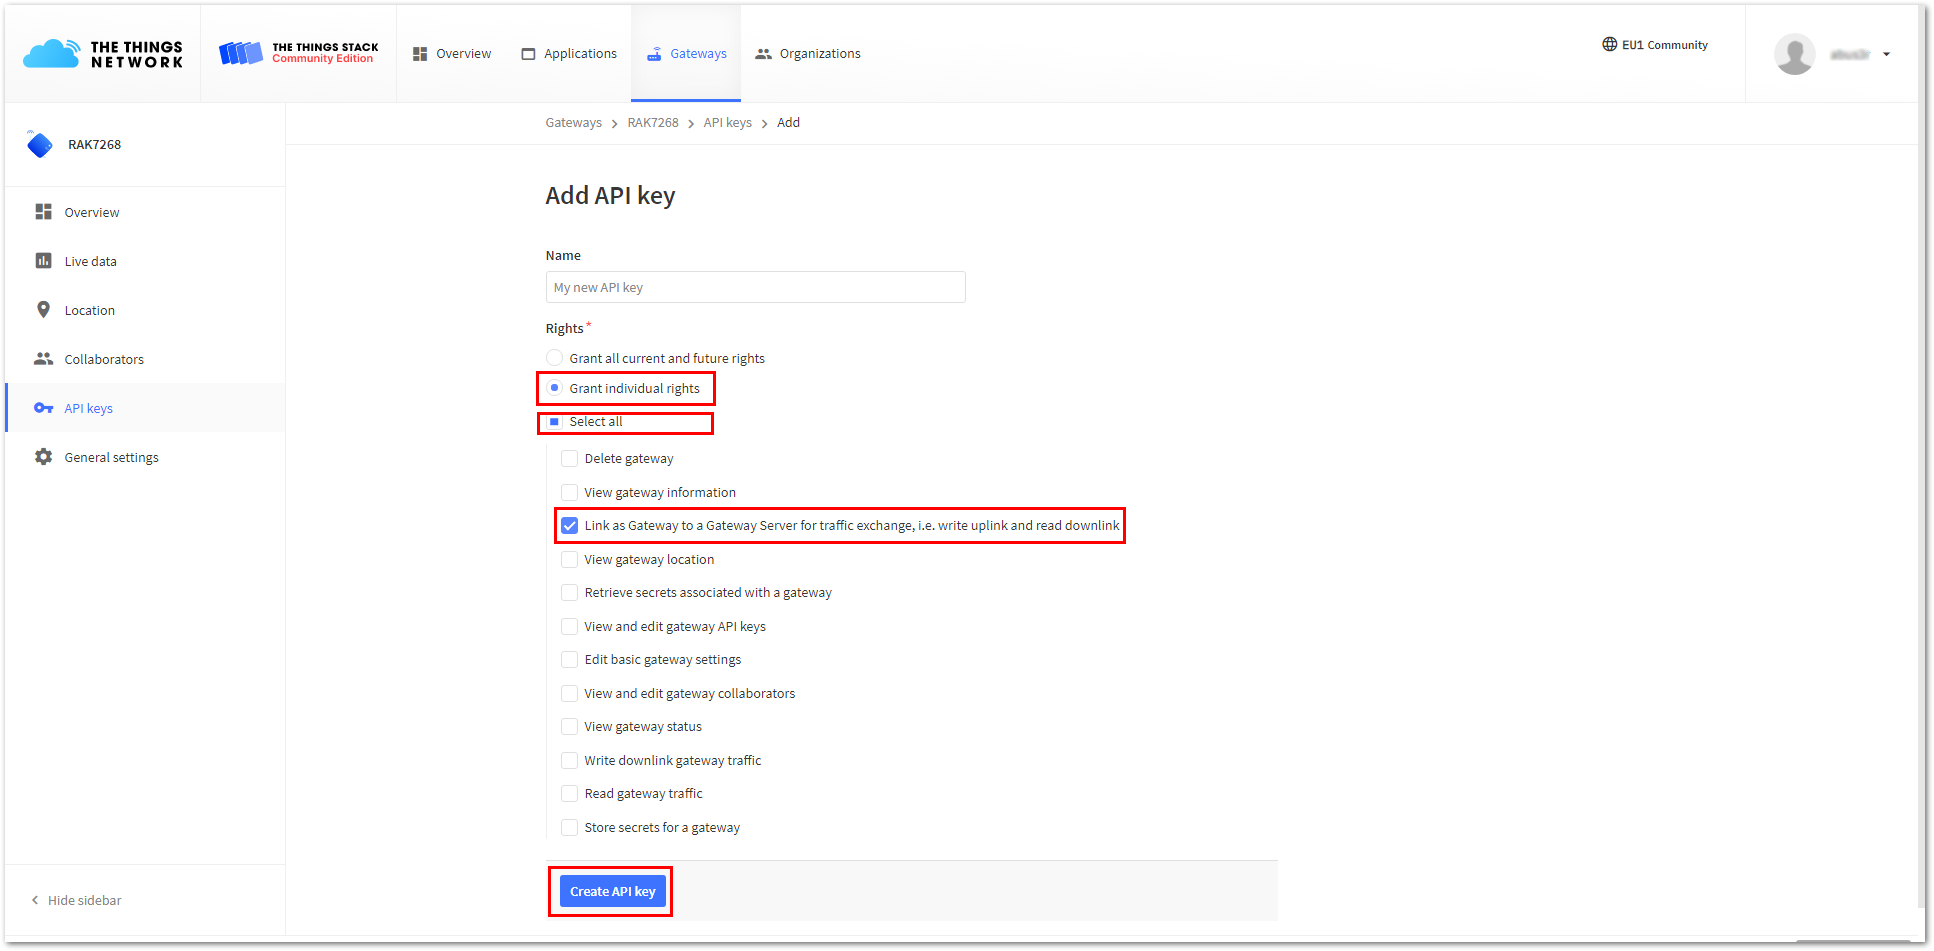
Task: Click the Location pin icon in sidebar
Action: 44,309
